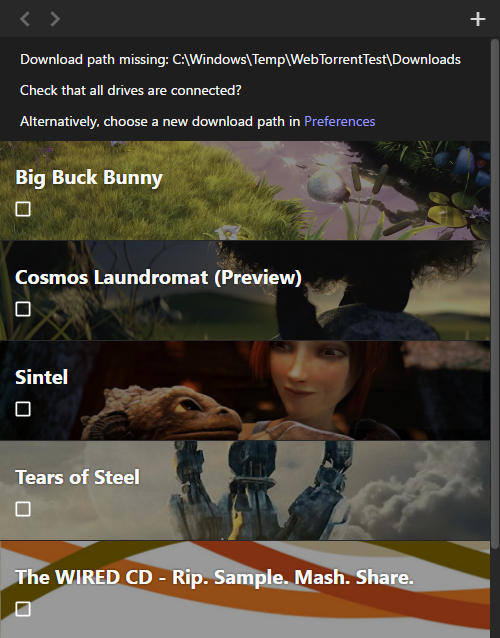This screenshot has width=500, height=638.
Task: Go back with the left arrow
Action: point(25,19)
